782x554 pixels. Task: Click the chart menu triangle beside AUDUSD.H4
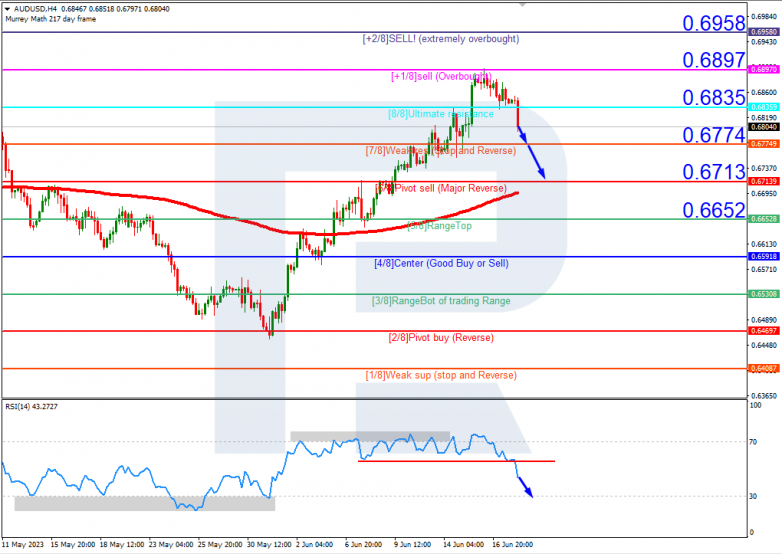tap(7, 9)
